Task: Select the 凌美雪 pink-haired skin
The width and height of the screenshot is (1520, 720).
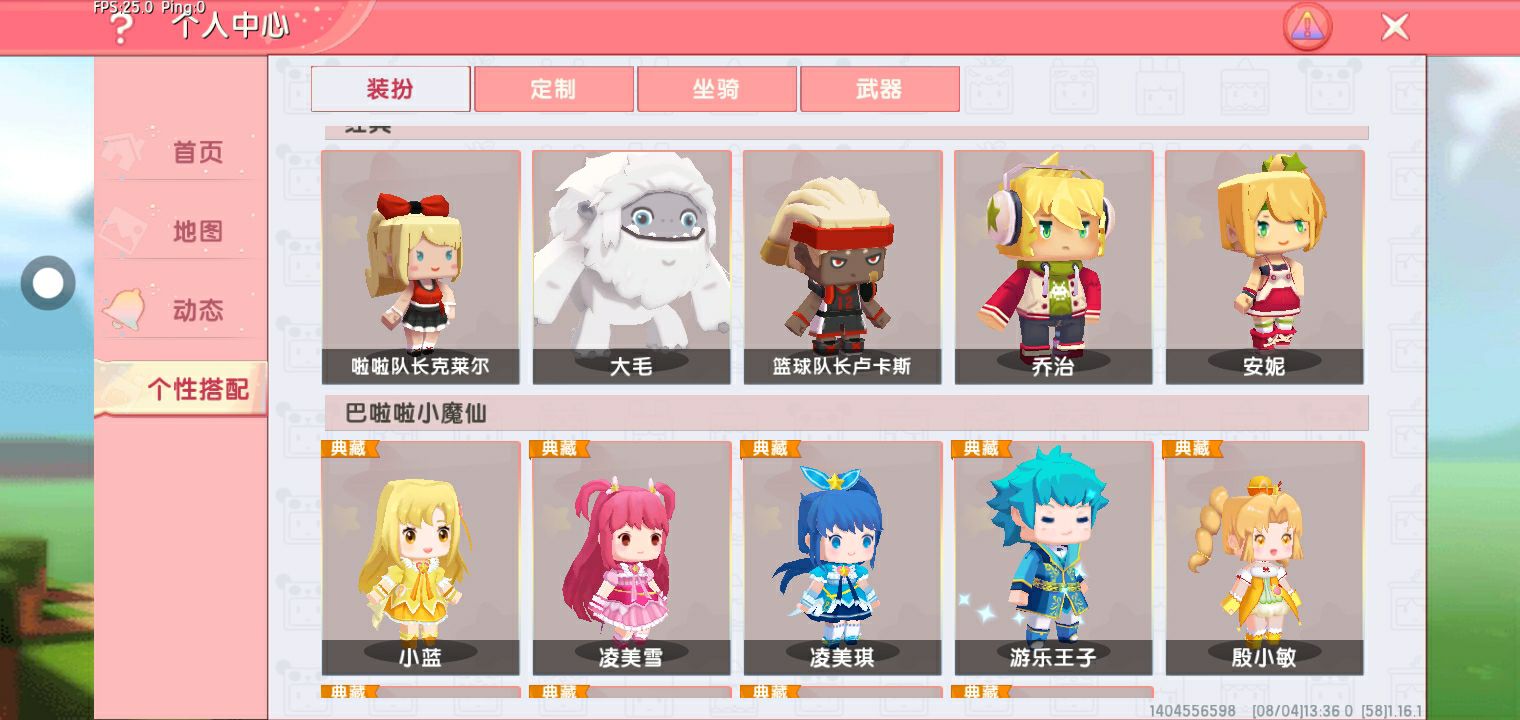Action: coord(632,558)
